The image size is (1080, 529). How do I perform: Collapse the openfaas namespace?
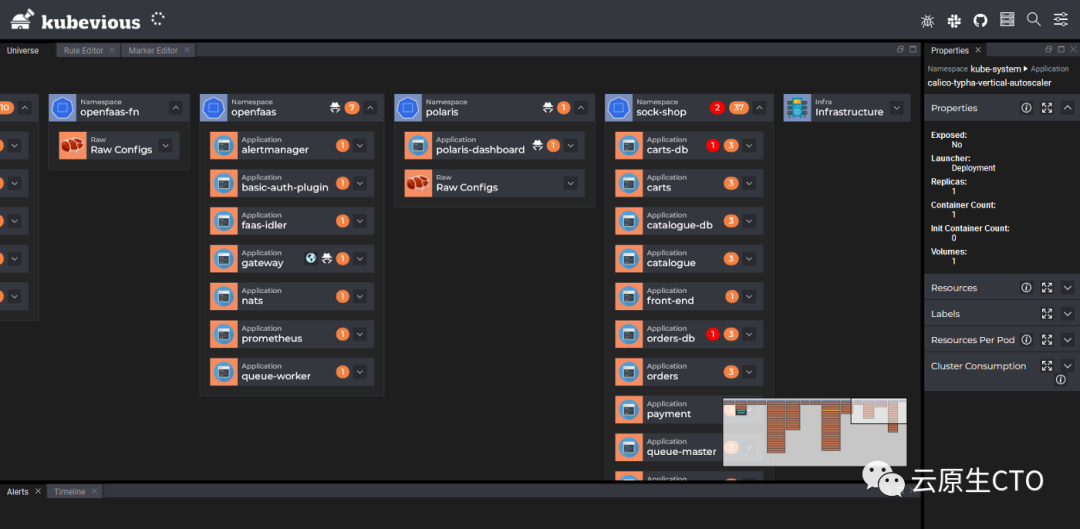click(x=370, y=107)
